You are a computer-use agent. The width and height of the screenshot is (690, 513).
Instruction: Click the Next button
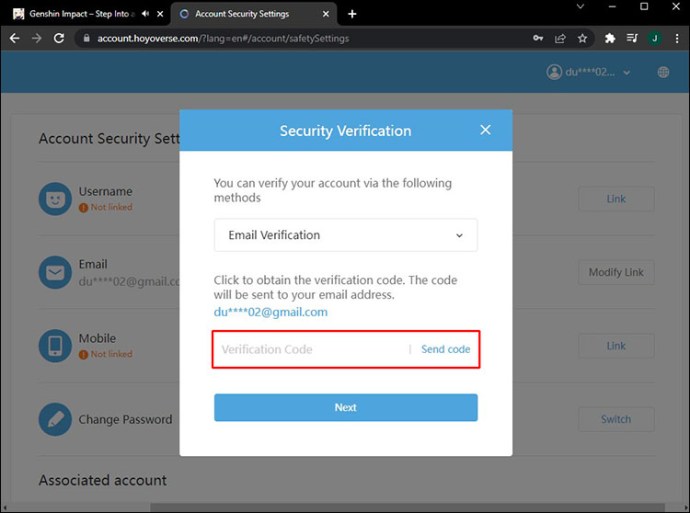(x=345, y=408)
